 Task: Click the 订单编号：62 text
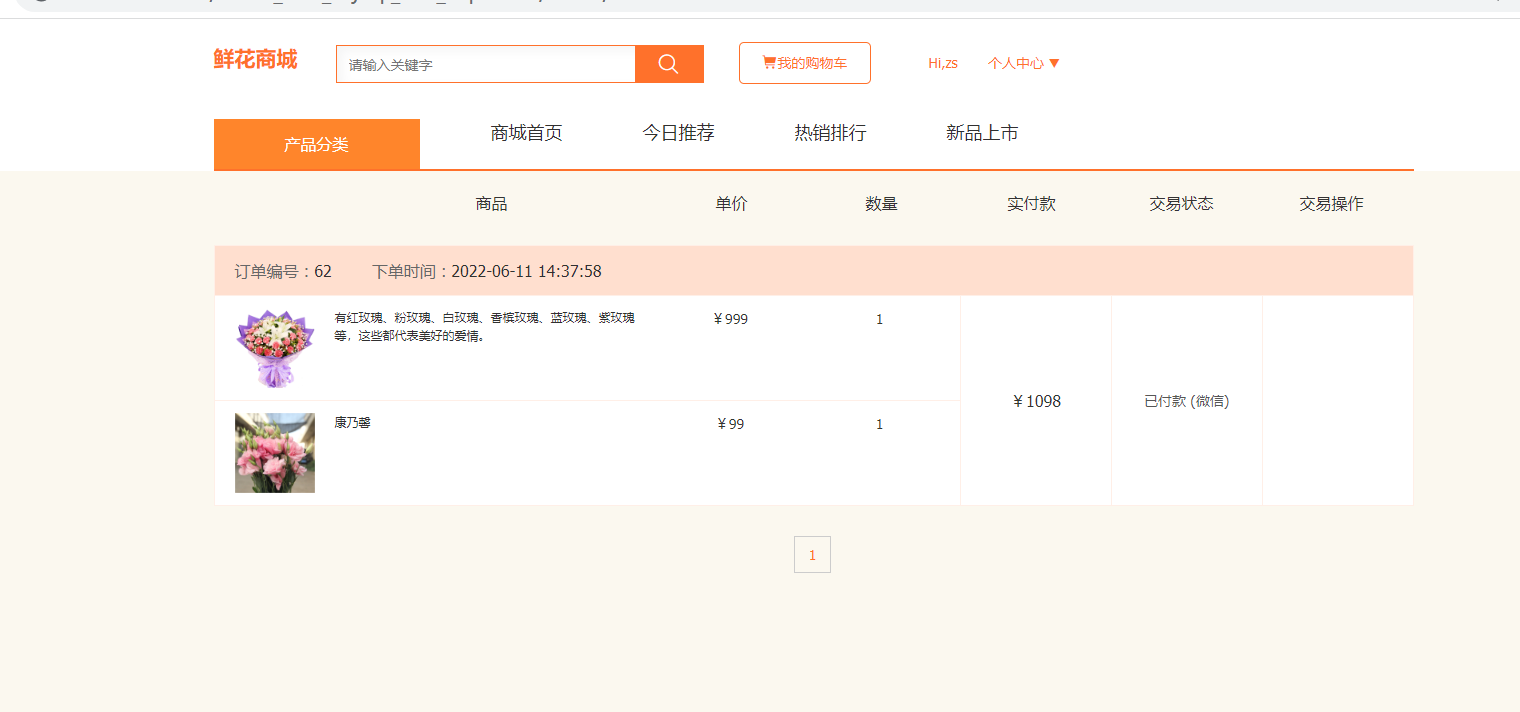pos(283,271)
